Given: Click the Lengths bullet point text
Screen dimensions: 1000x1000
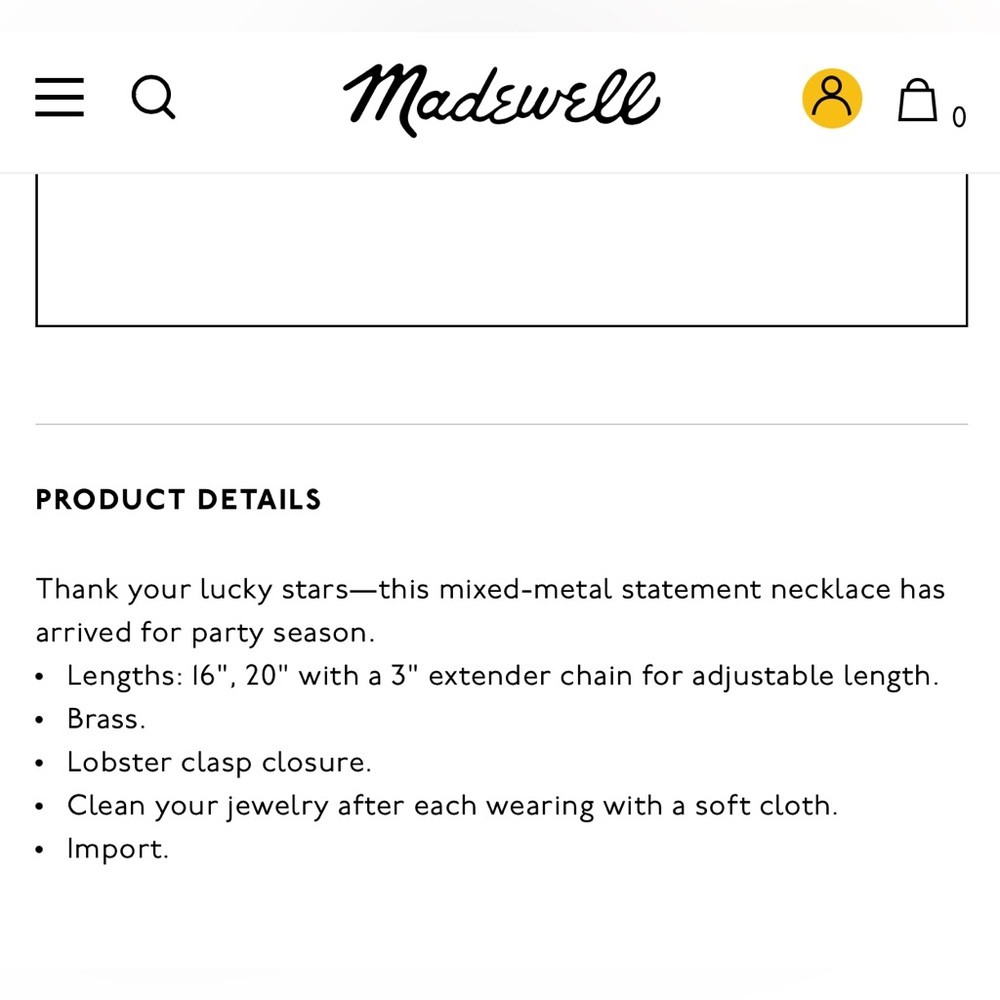Looking at the screenshot, I should [502, 676].
